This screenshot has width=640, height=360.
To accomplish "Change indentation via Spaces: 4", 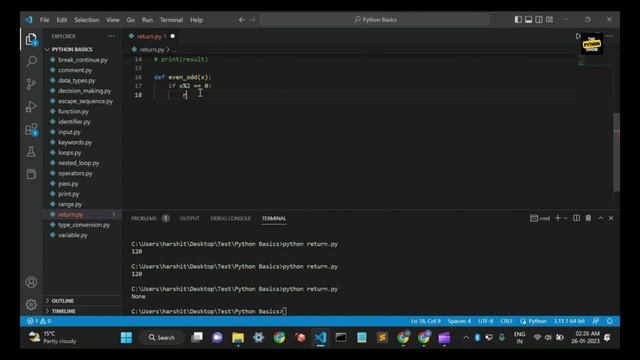I will [459, 321].
